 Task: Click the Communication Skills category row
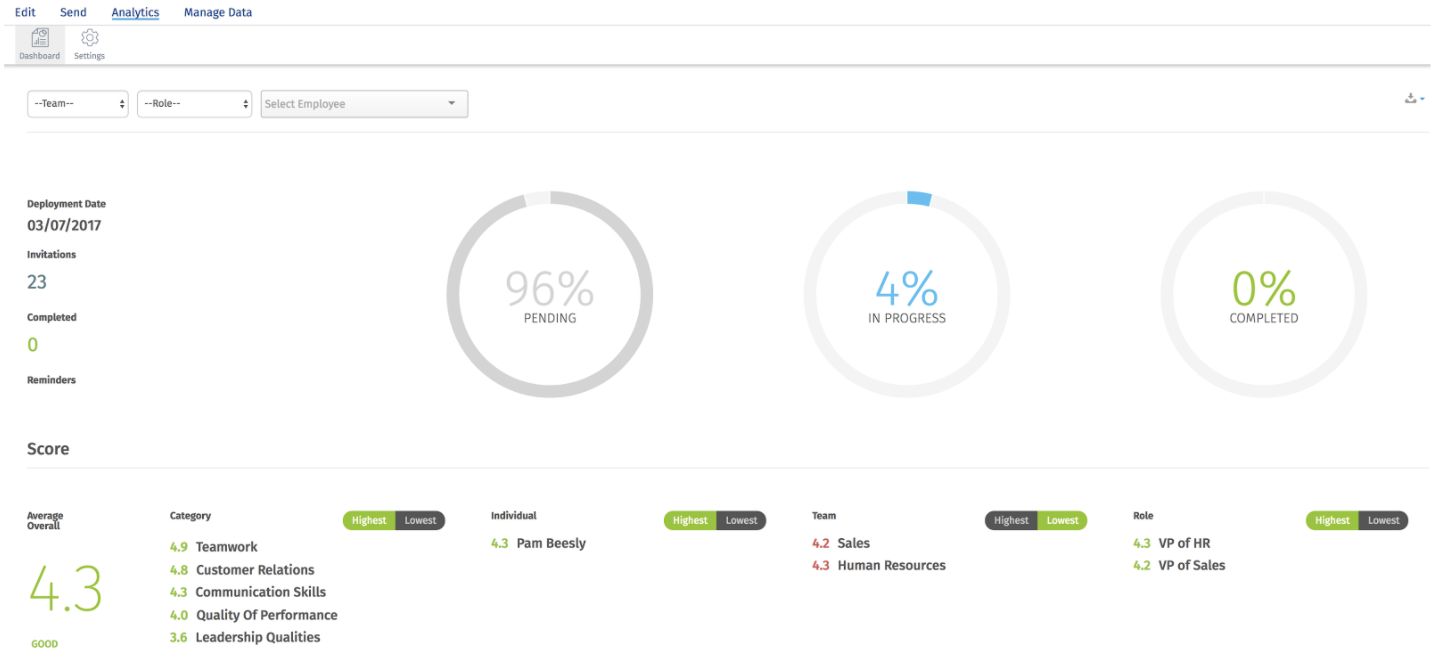(248, 592)
